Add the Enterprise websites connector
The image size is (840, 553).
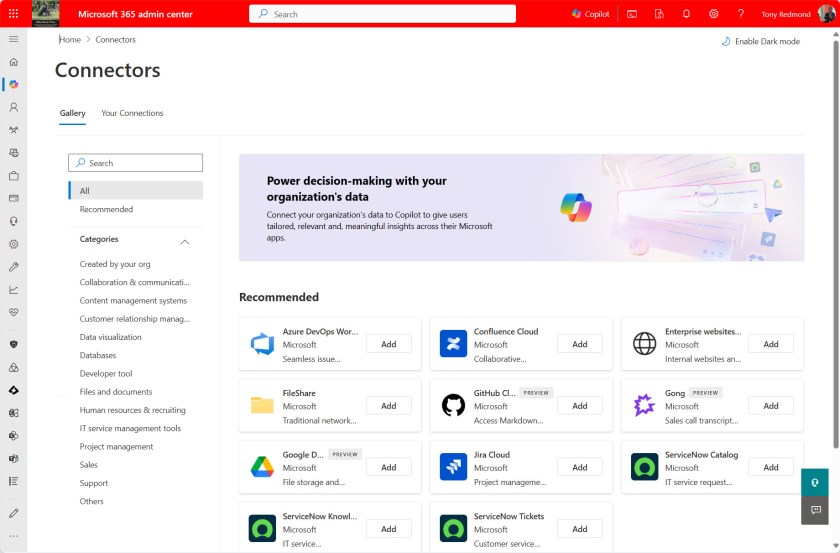pyautogui.click(x=771, y=344)
